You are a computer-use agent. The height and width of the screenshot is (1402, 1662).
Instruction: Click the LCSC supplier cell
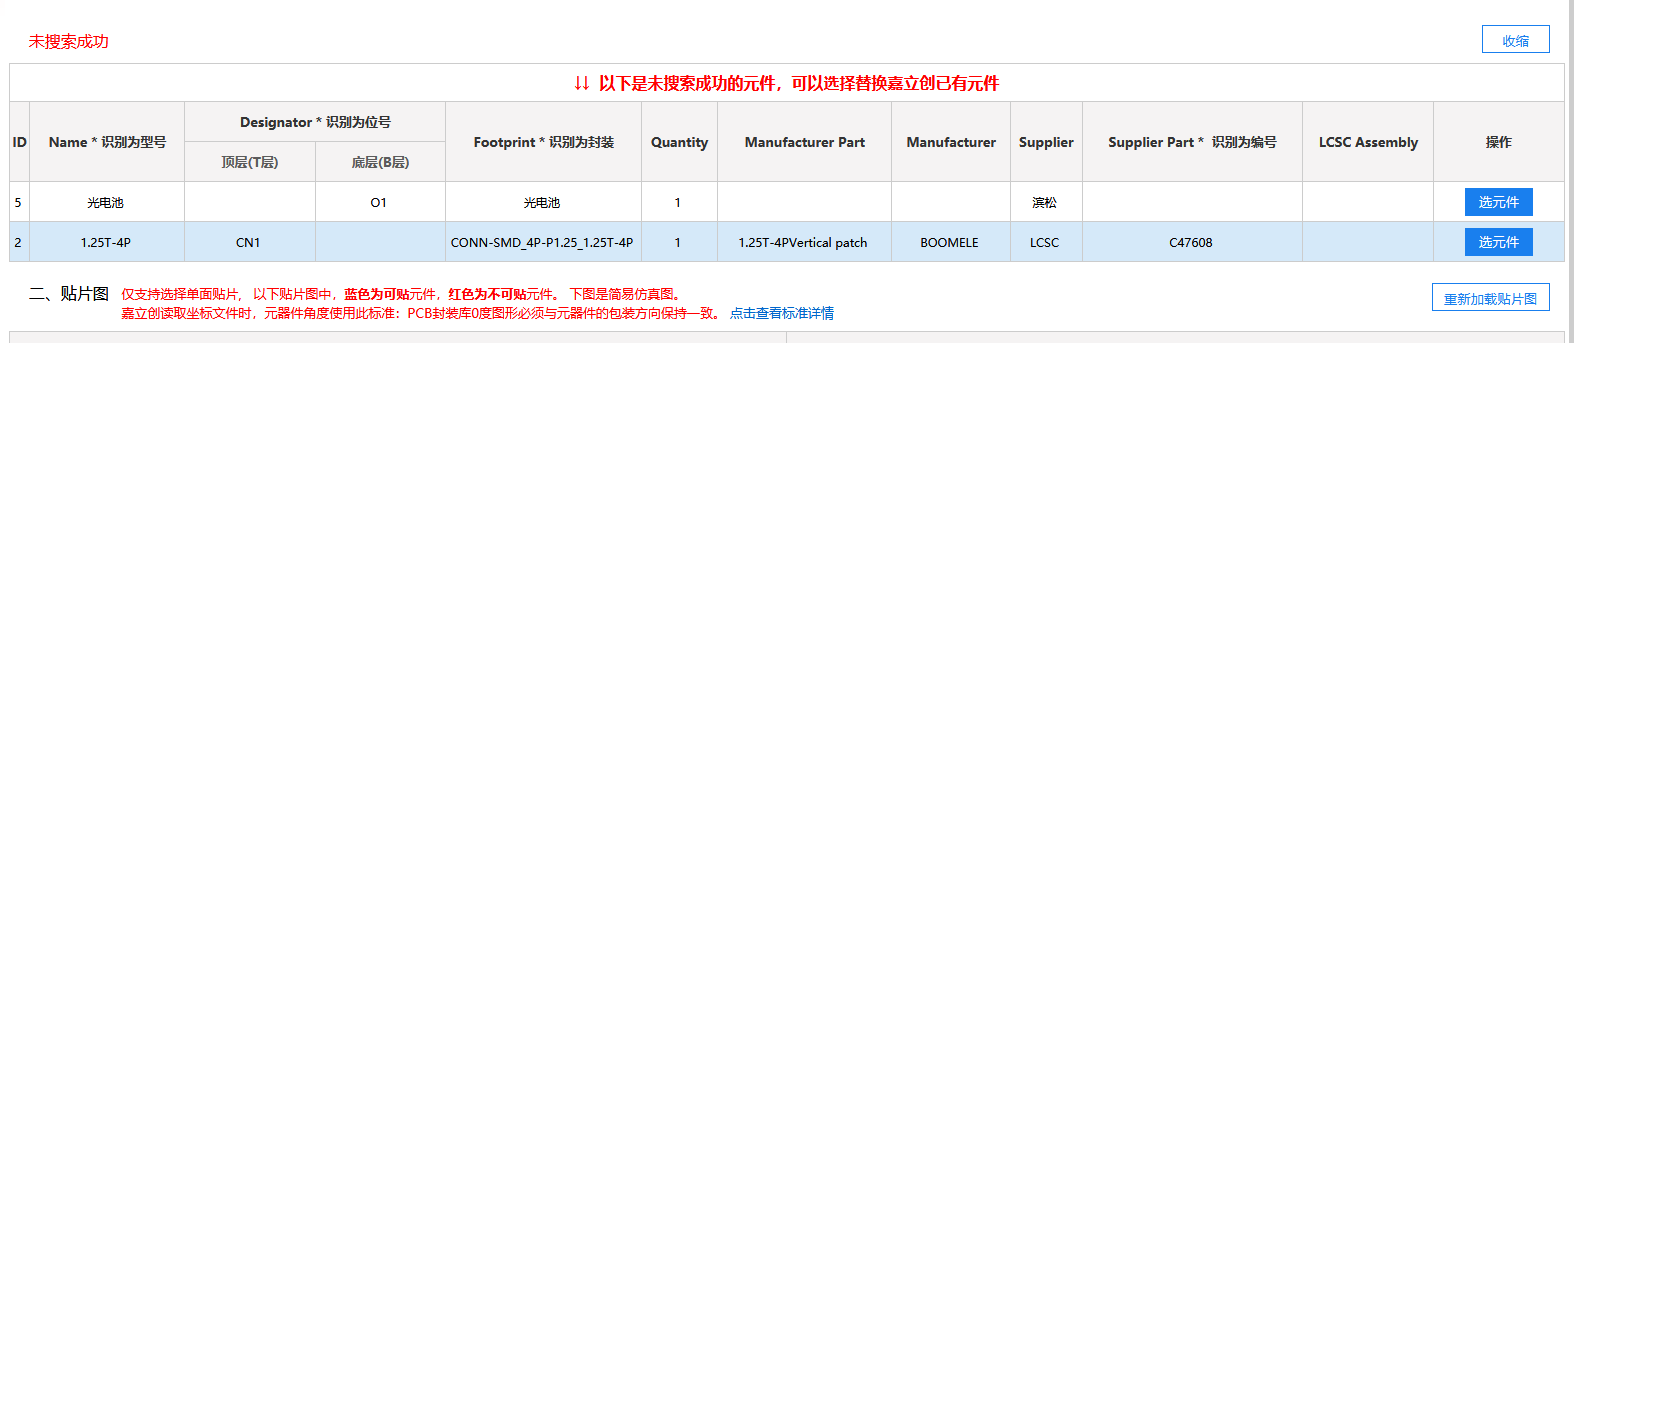[x=1044, y=242]
